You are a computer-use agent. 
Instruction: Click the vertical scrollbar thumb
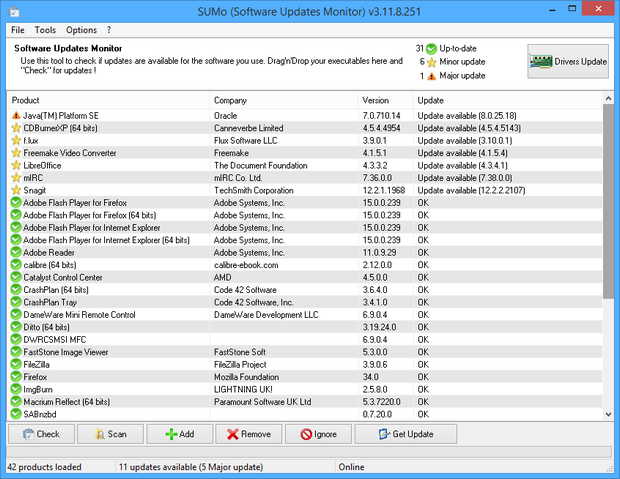[608, 201]
